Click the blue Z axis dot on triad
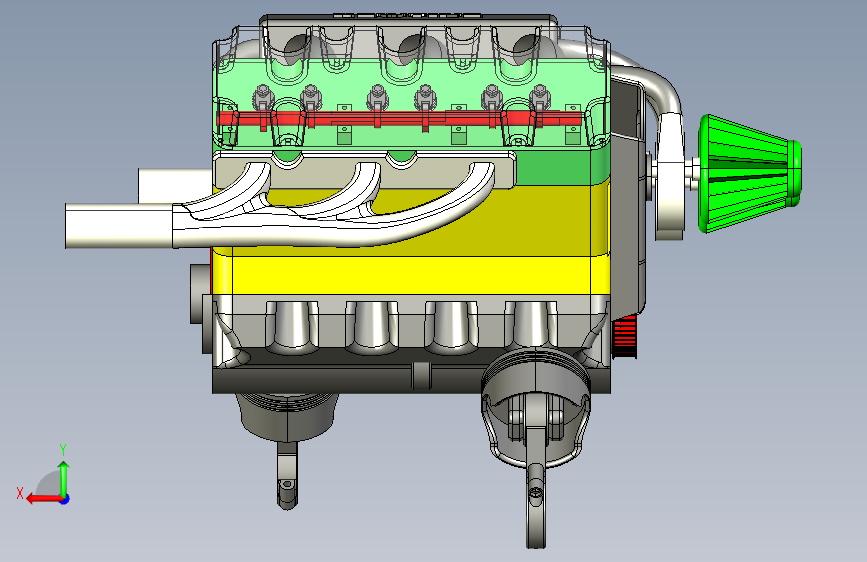The height and width of the screenshot is (562, 867). (65, 499)
